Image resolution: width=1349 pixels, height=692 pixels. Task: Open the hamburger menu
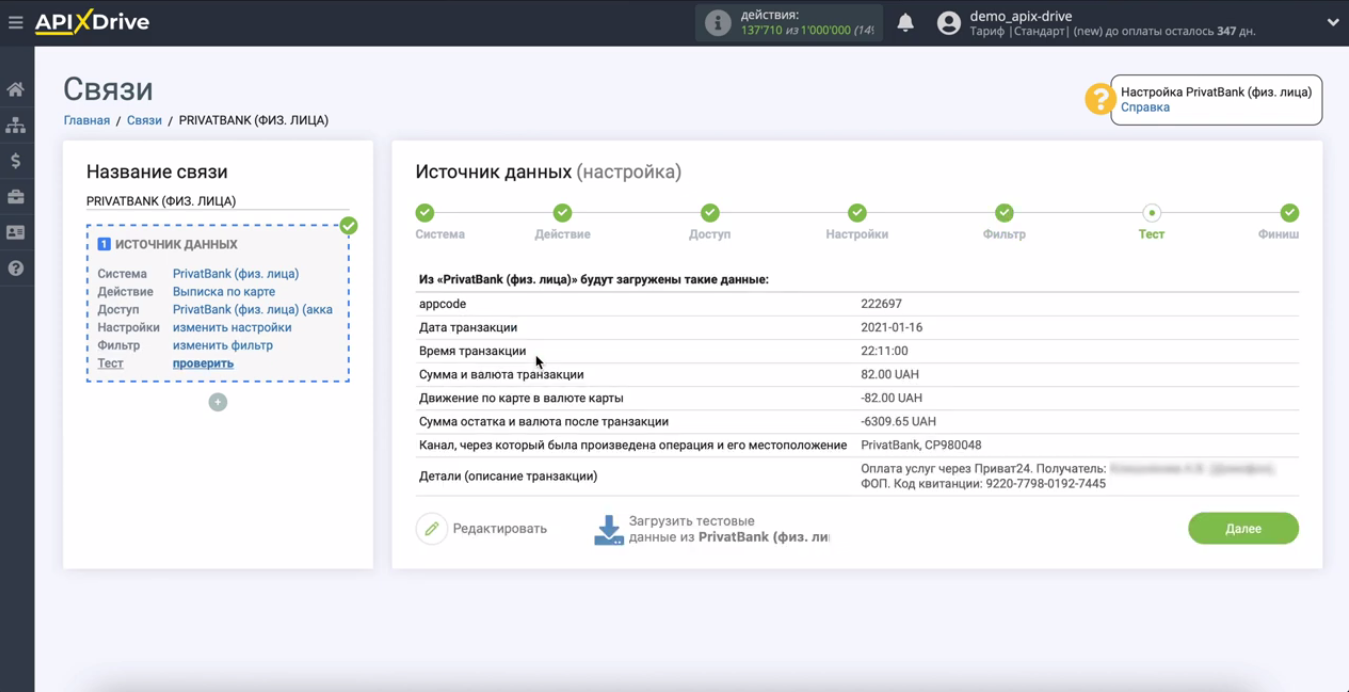[x=15, y=22]
